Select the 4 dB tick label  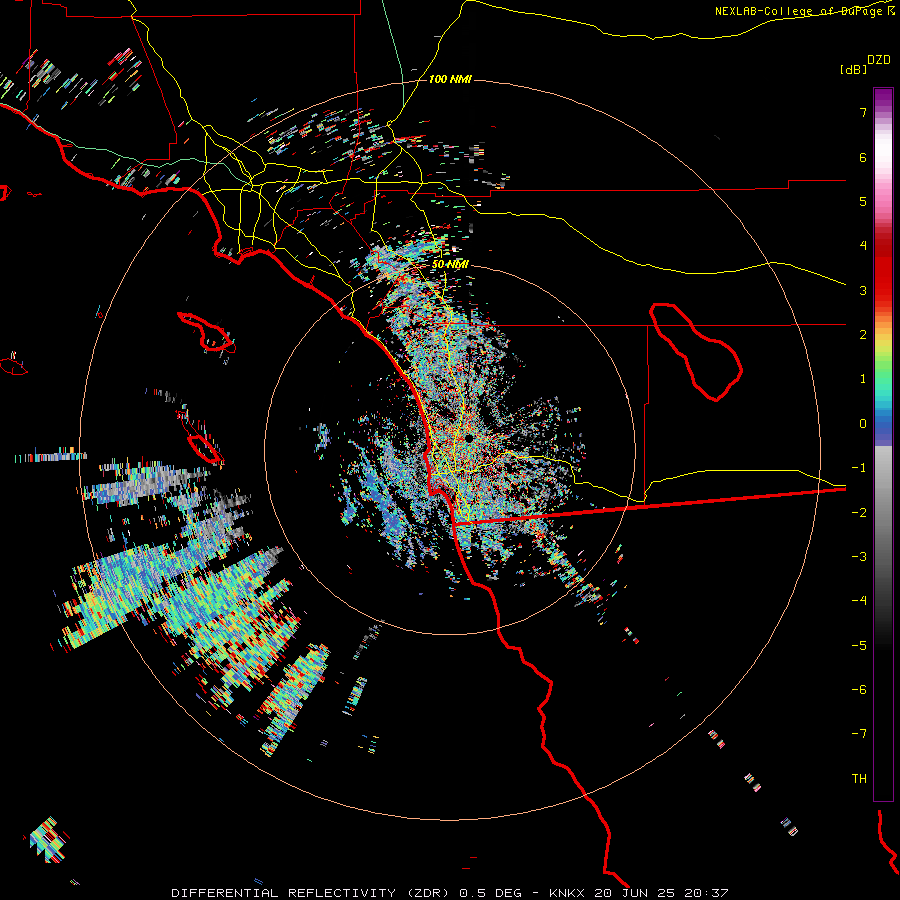[x=863, y=246]
